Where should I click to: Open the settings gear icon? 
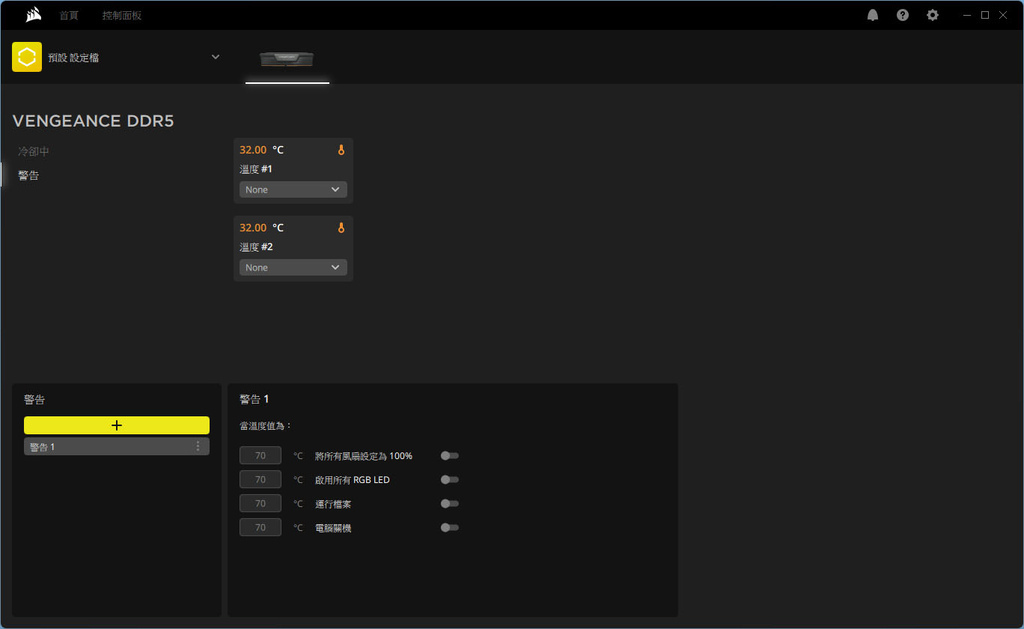[x=933, y=15]
